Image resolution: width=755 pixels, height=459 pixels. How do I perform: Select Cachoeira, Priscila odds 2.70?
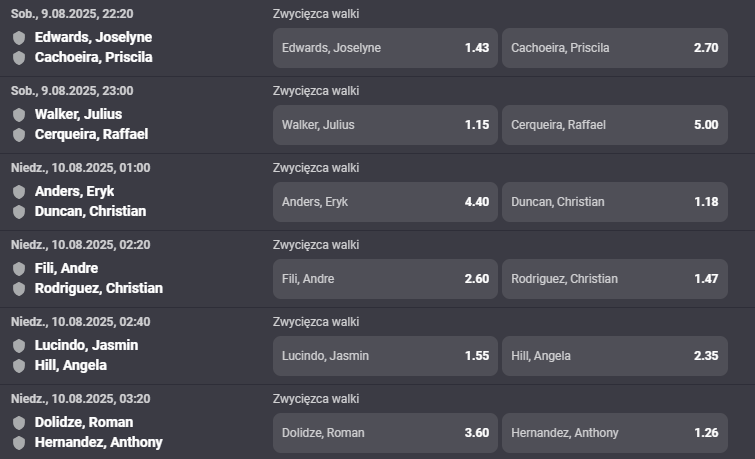[615, 48]
